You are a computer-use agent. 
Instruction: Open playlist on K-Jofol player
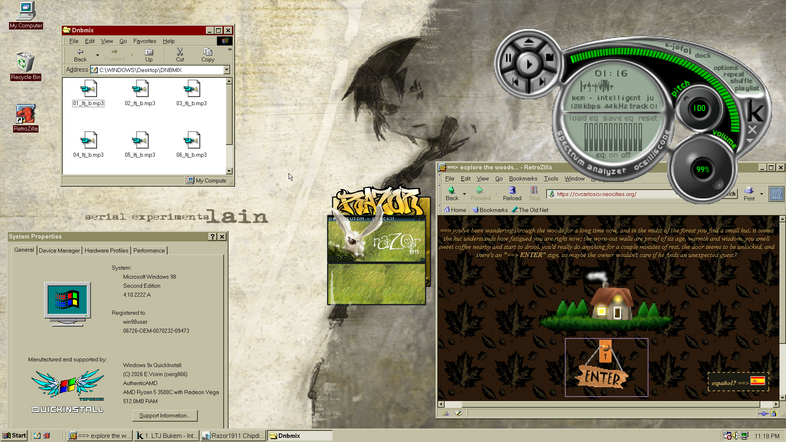point(746,88)
